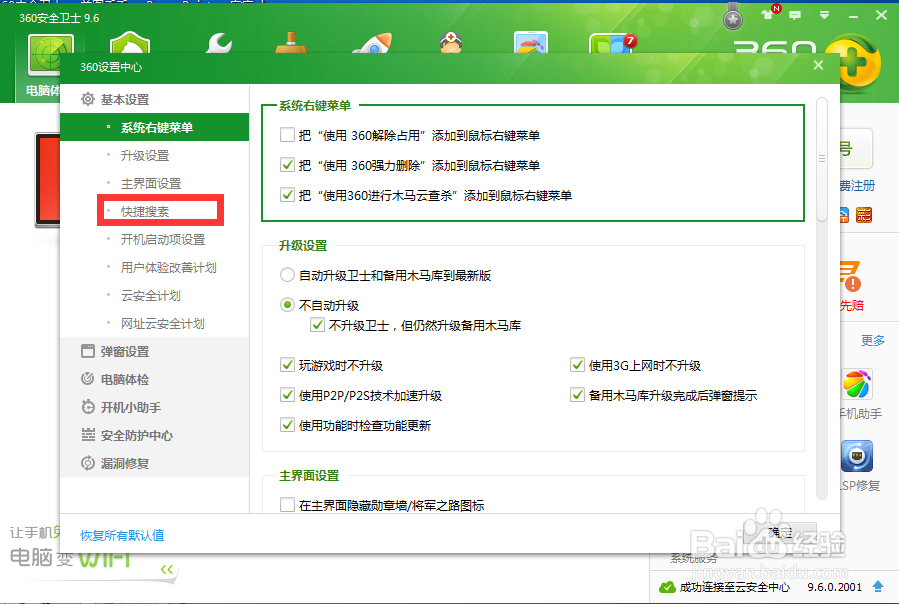Viewport: 899px width, 604px height.
Task: Uncheck the 使用360进行木马云查杀 checkbox
Action: 287,195
